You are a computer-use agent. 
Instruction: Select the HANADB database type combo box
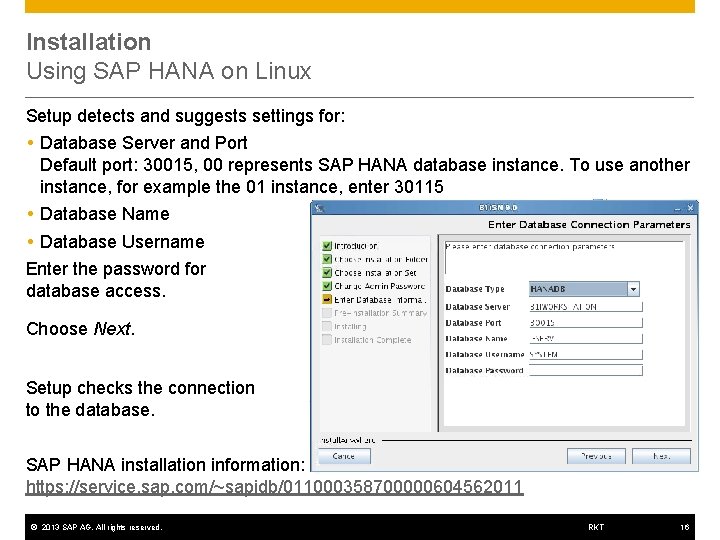tap(584, 289)
